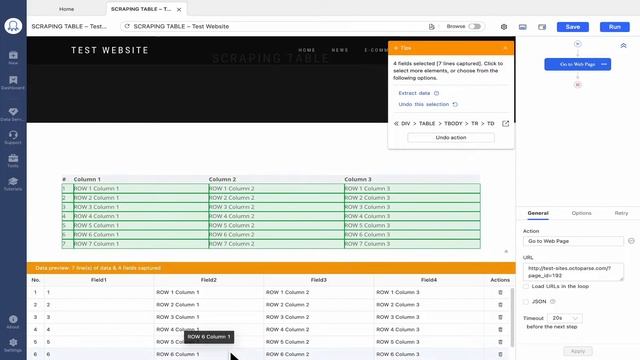640x360 pixels.
Task: Delete data preview row with ROW 5 Column 2
Action: coord(500,342)
